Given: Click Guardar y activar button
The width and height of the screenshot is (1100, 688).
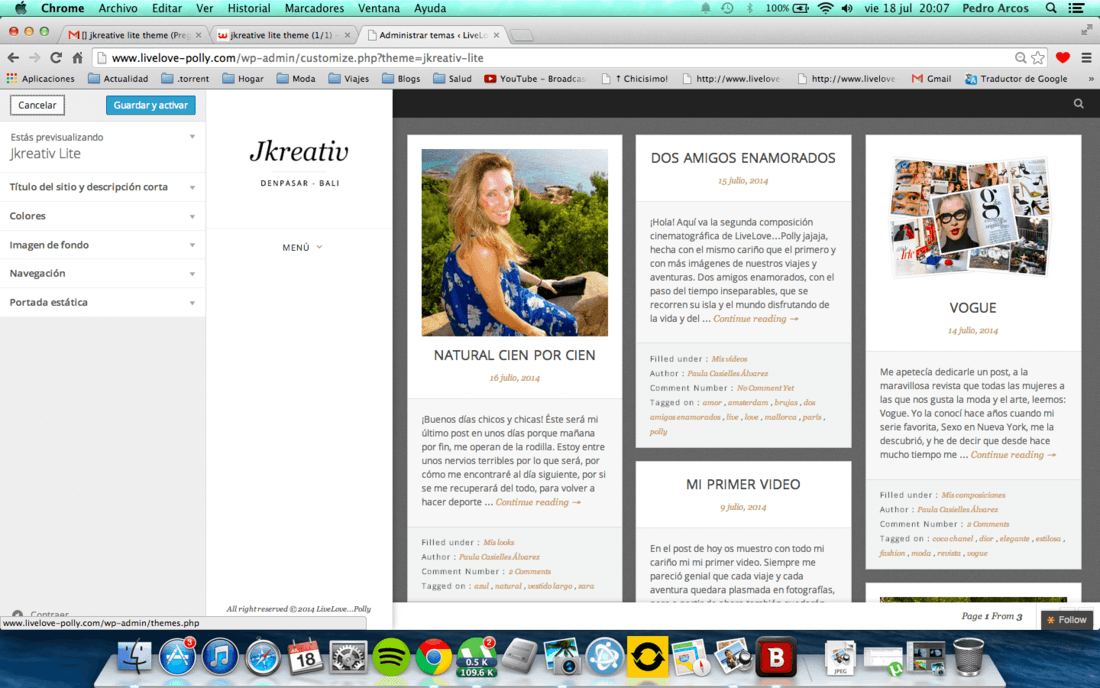Looking at the screenshot, I should (151, 105).
